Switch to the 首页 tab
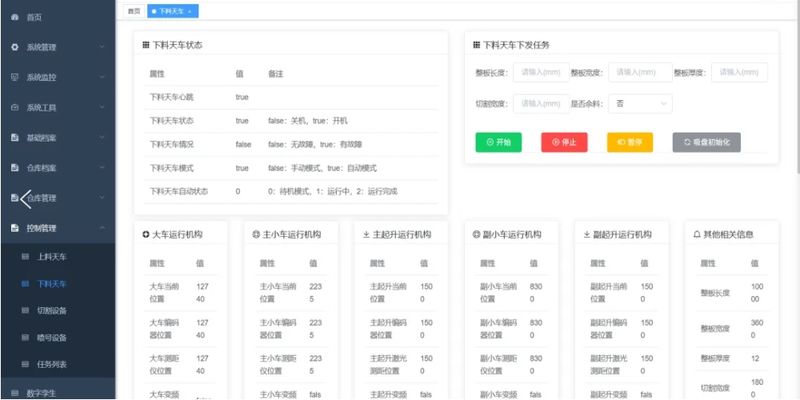The image size is (800, 400). (x=133, y=11)
